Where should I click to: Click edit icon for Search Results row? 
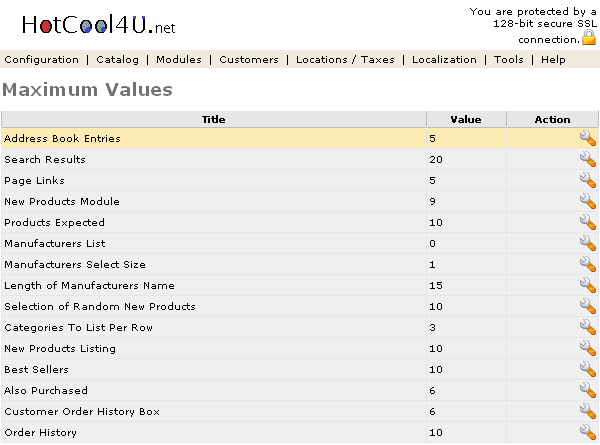[x=587, y=160]
